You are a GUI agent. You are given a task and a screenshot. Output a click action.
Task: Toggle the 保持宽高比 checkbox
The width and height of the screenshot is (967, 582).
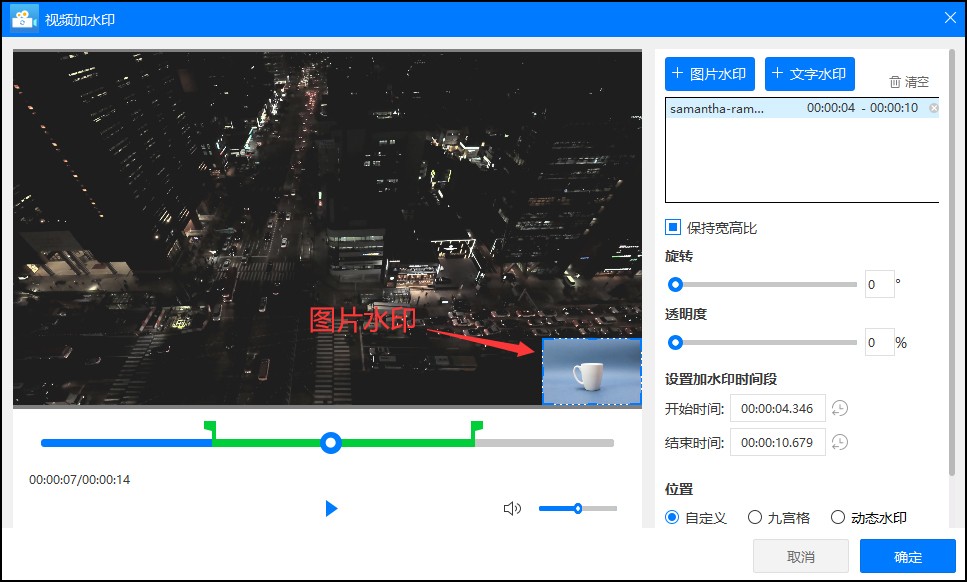[x=673, y=228]
